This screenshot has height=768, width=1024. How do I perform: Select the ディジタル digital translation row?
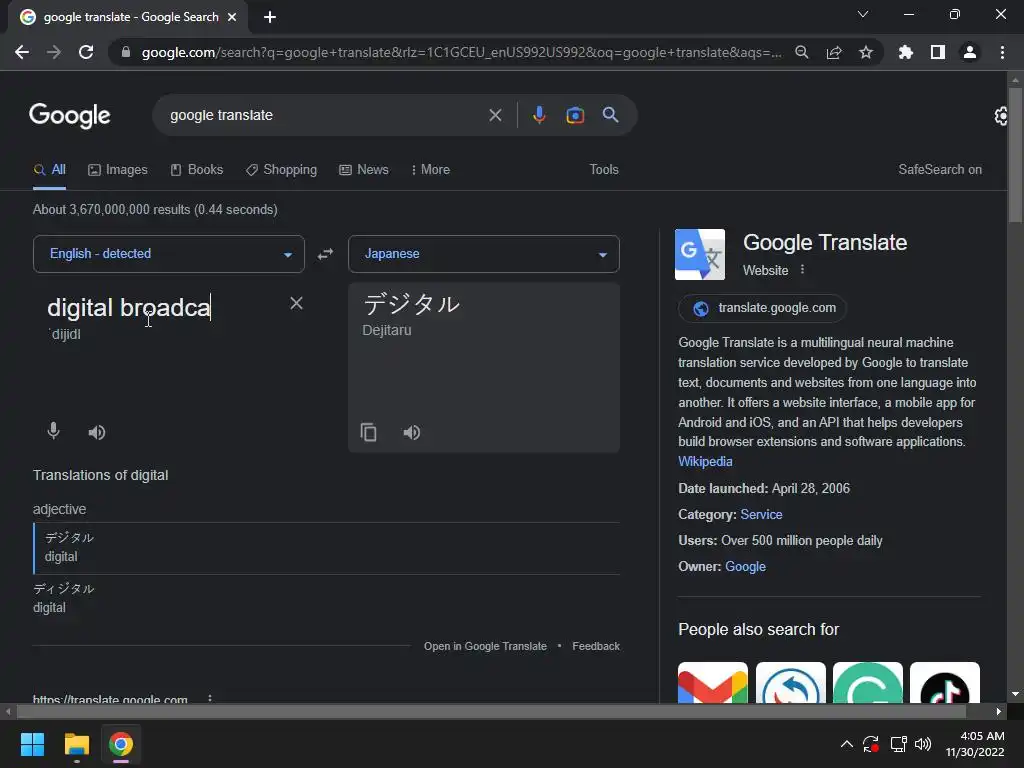tap(326, 598)
